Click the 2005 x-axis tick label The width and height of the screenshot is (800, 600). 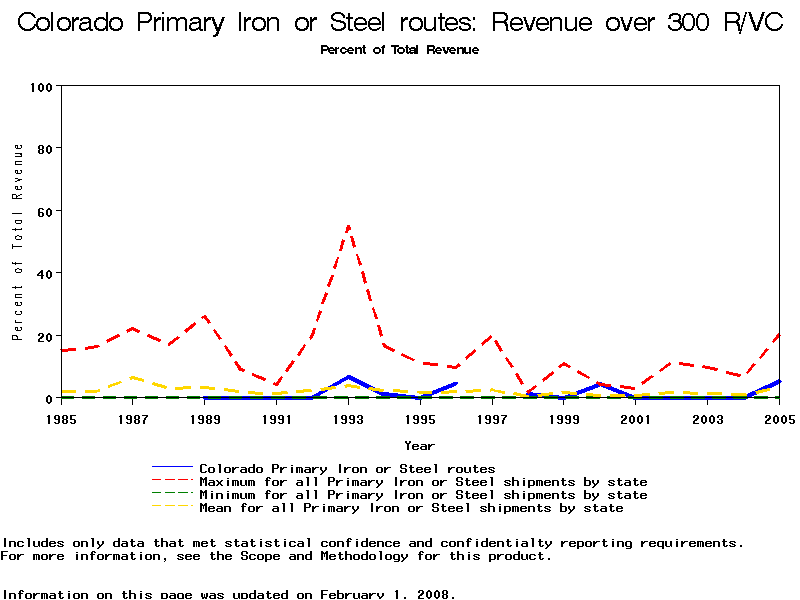point(779,419)
